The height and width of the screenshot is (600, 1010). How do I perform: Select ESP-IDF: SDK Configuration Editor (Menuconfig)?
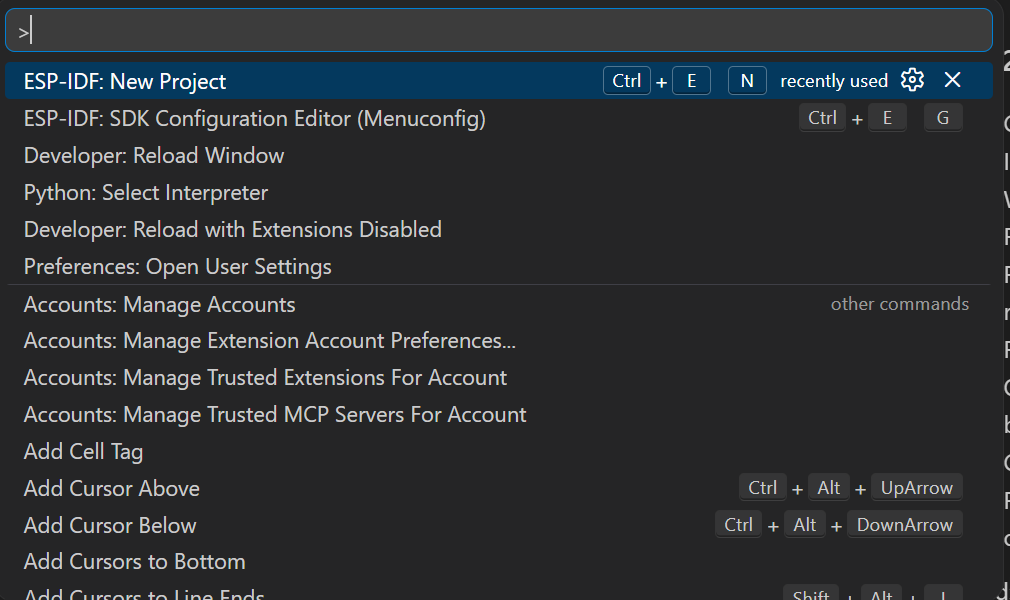point(499,118)
